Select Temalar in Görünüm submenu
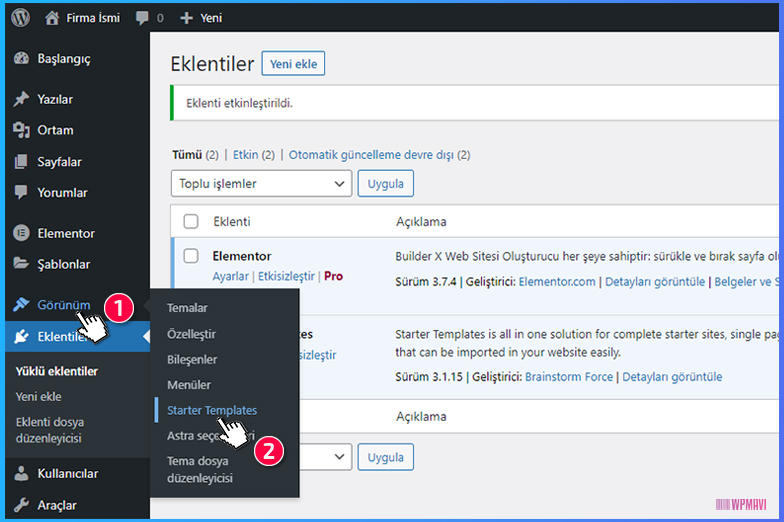The height and width of the screenshot is (522, 784). [x=188, y=308]
